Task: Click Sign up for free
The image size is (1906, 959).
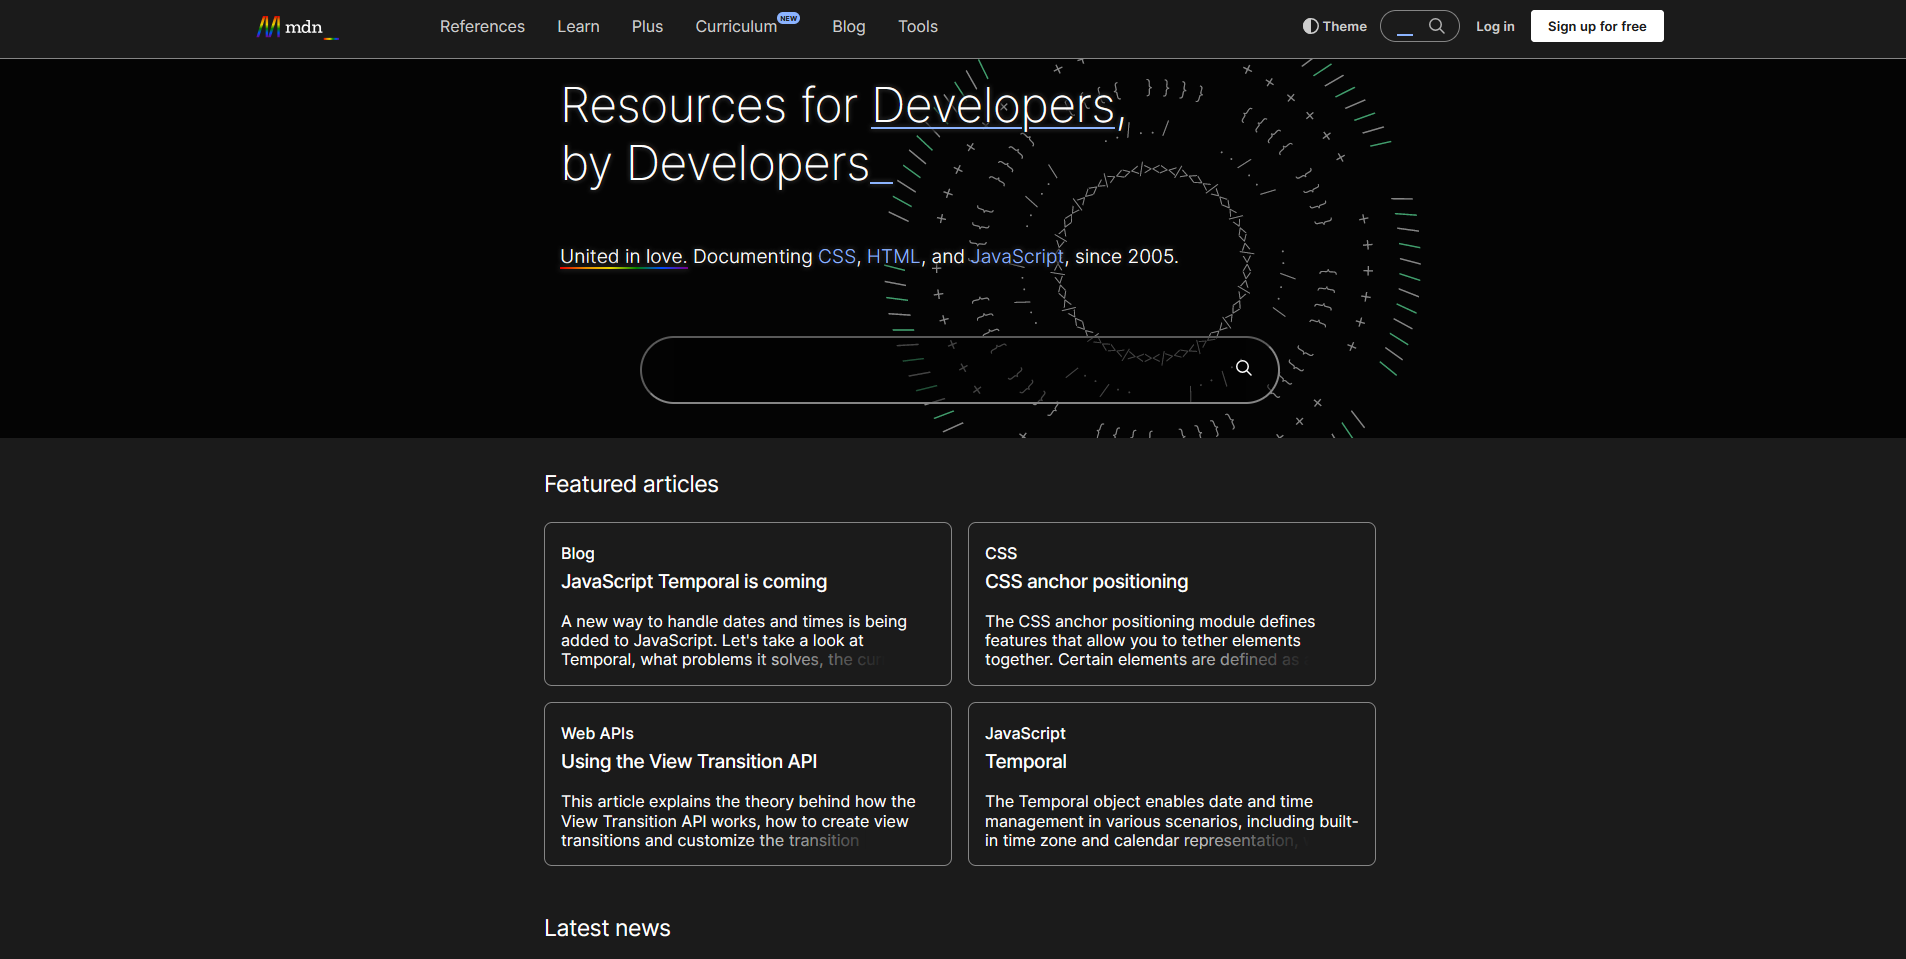Action: pyautogui.click(x=1596, y=26)
